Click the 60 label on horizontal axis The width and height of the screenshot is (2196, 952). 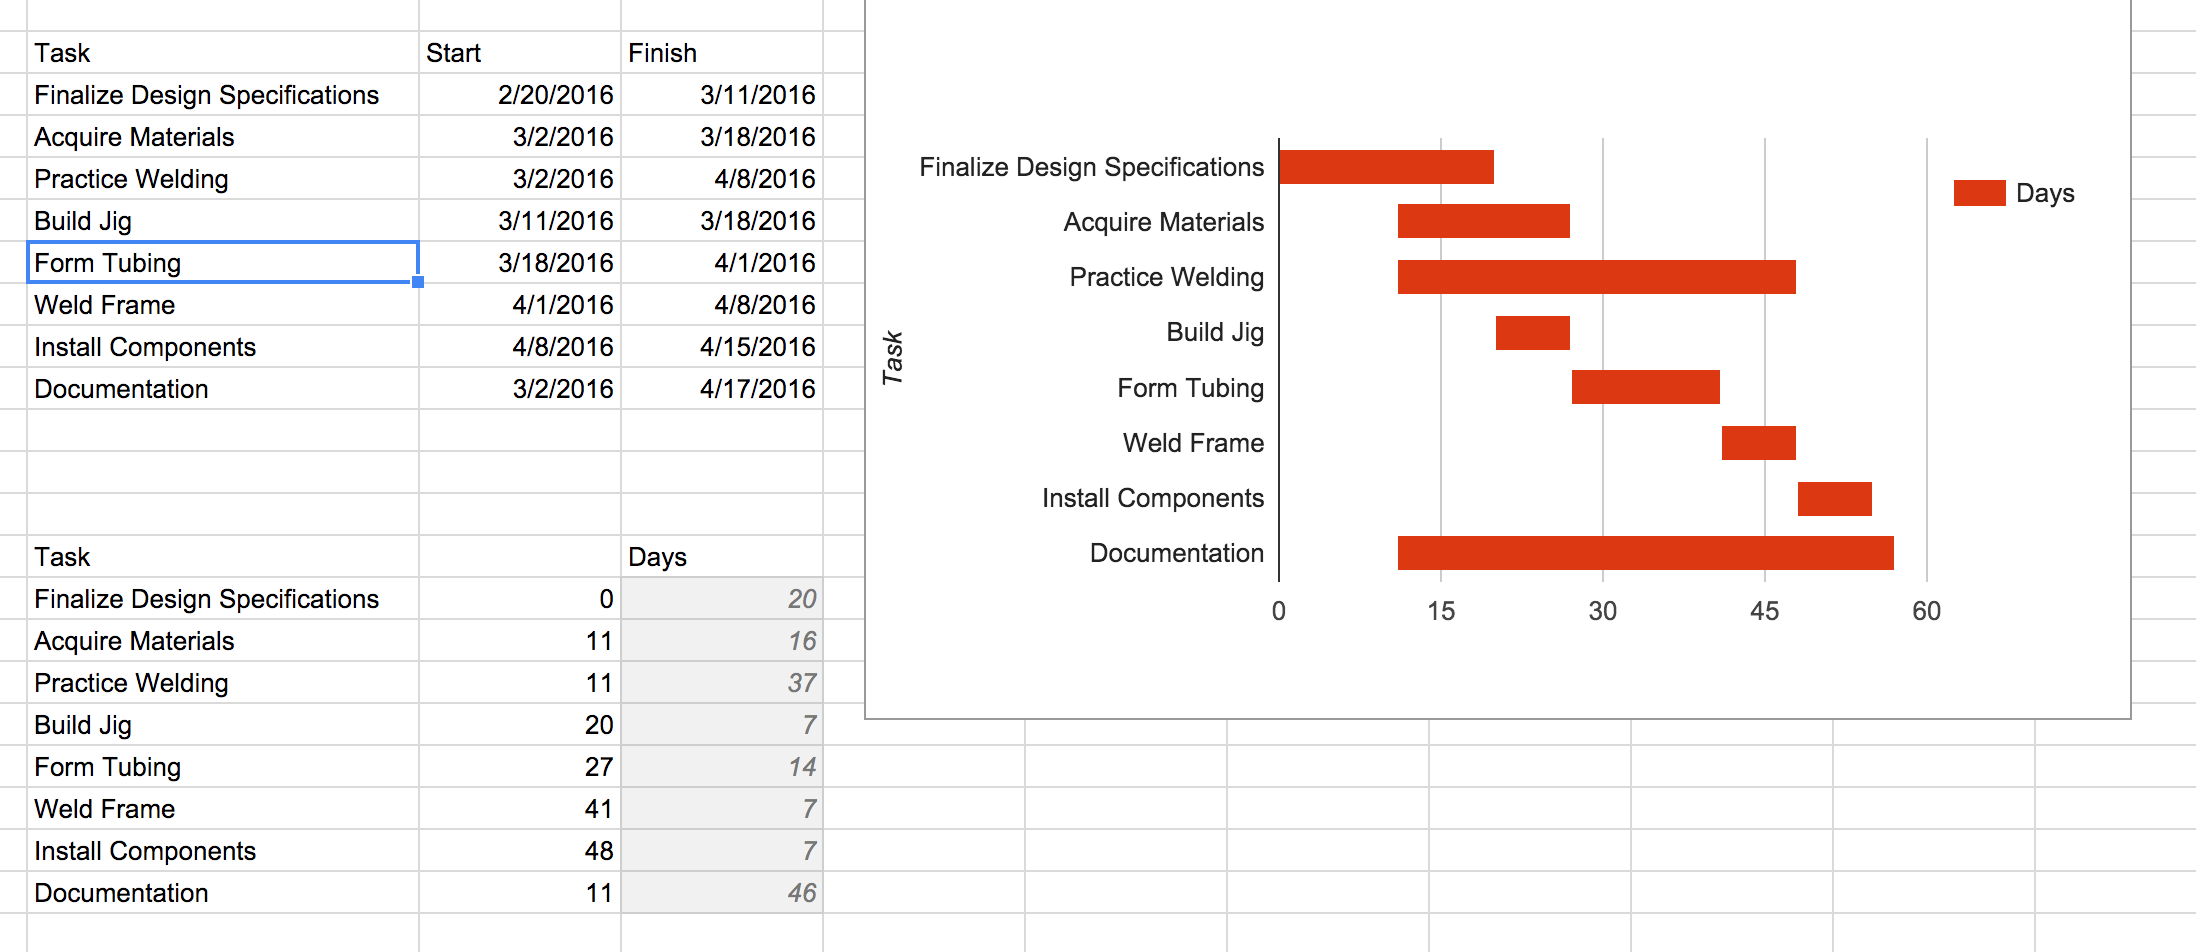click(1926, 611)
